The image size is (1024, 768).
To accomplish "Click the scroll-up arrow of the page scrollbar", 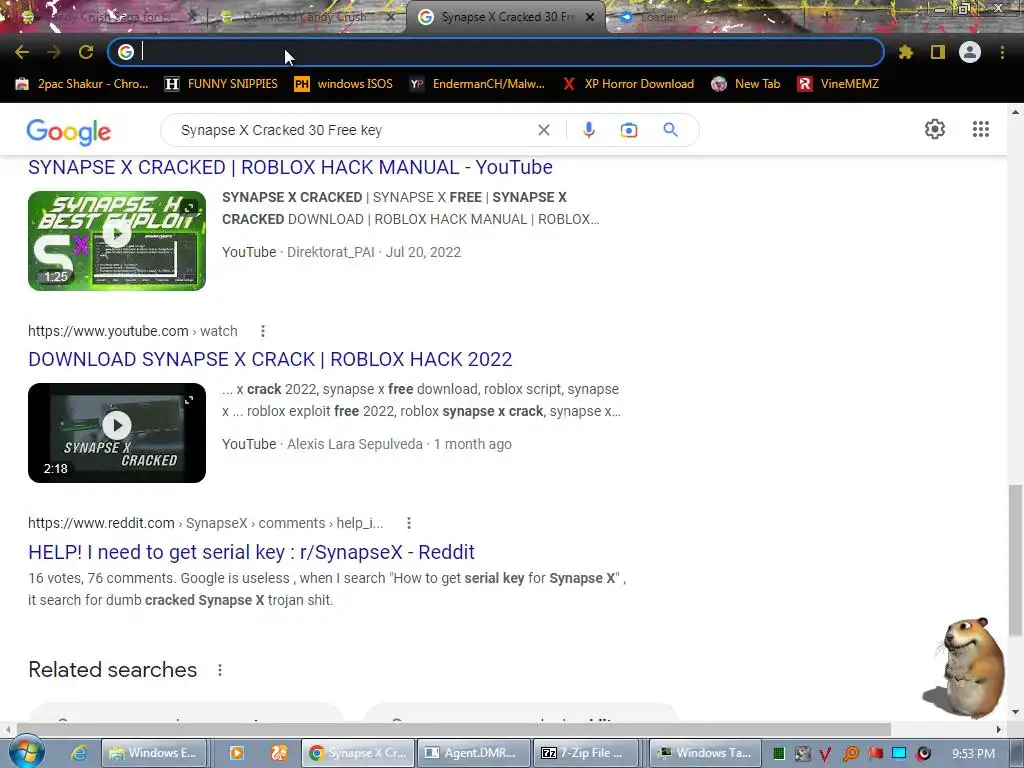I will [1016, 112].
